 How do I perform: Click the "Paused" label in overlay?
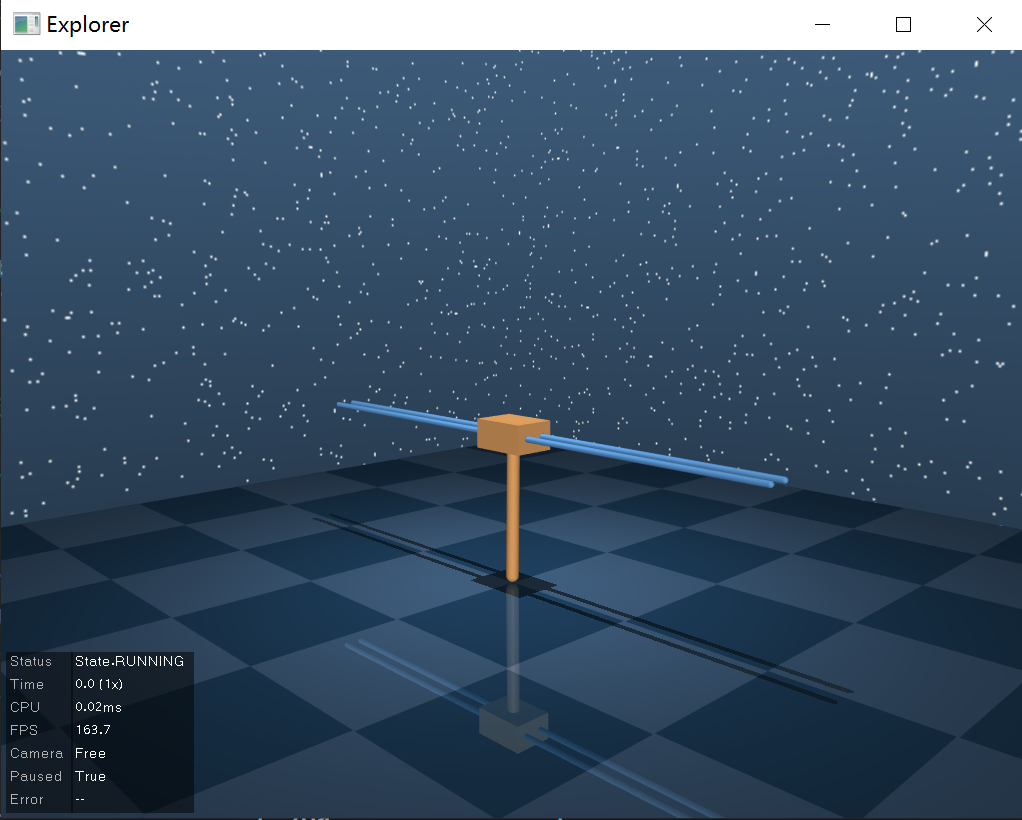pyautogui.click(x=36, y=776)
